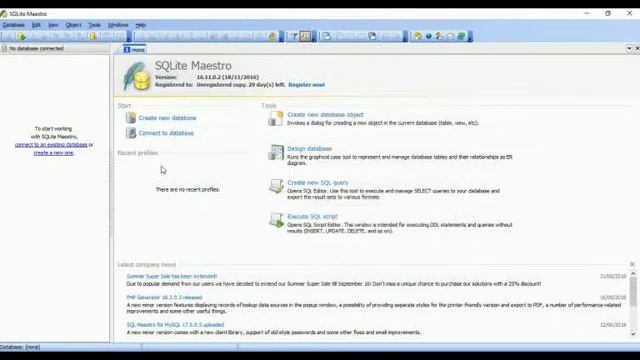
Task: Open the Windows menu
Action: point(118,25)
